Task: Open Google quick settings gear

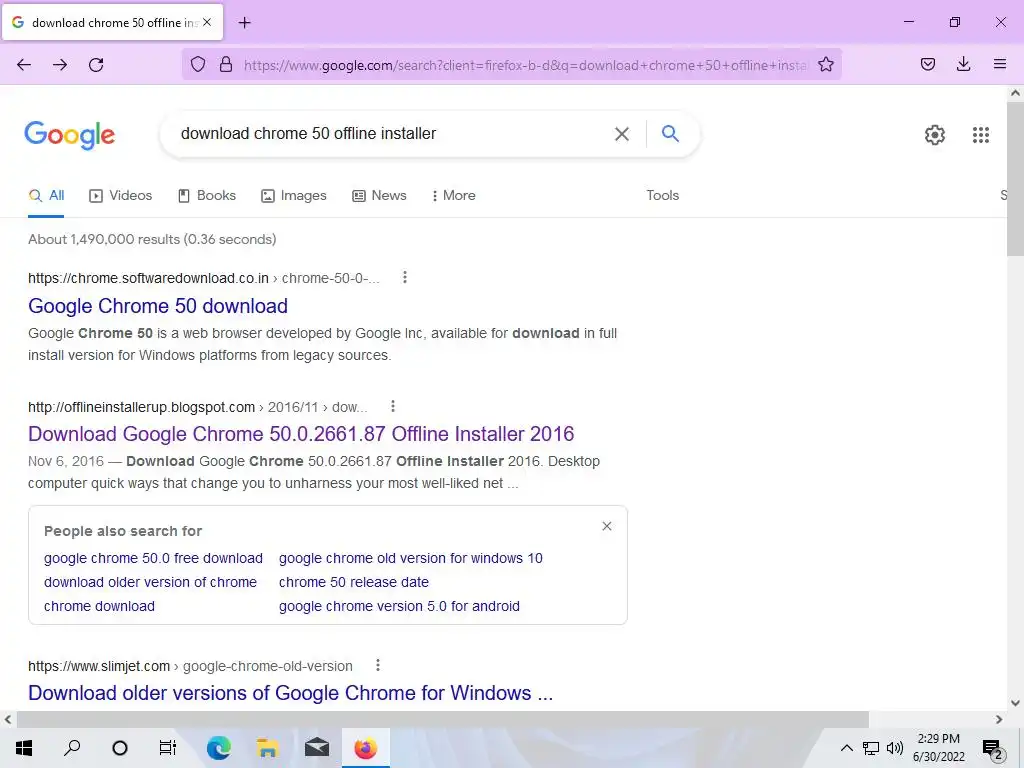Action: 935,135
